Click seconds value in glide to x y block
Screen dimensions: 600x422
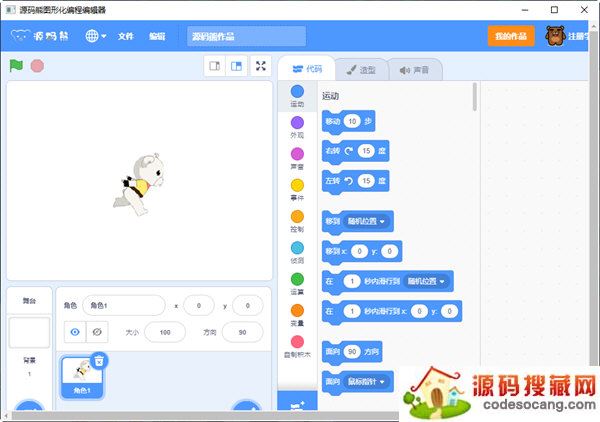click(x=352, y=311)
